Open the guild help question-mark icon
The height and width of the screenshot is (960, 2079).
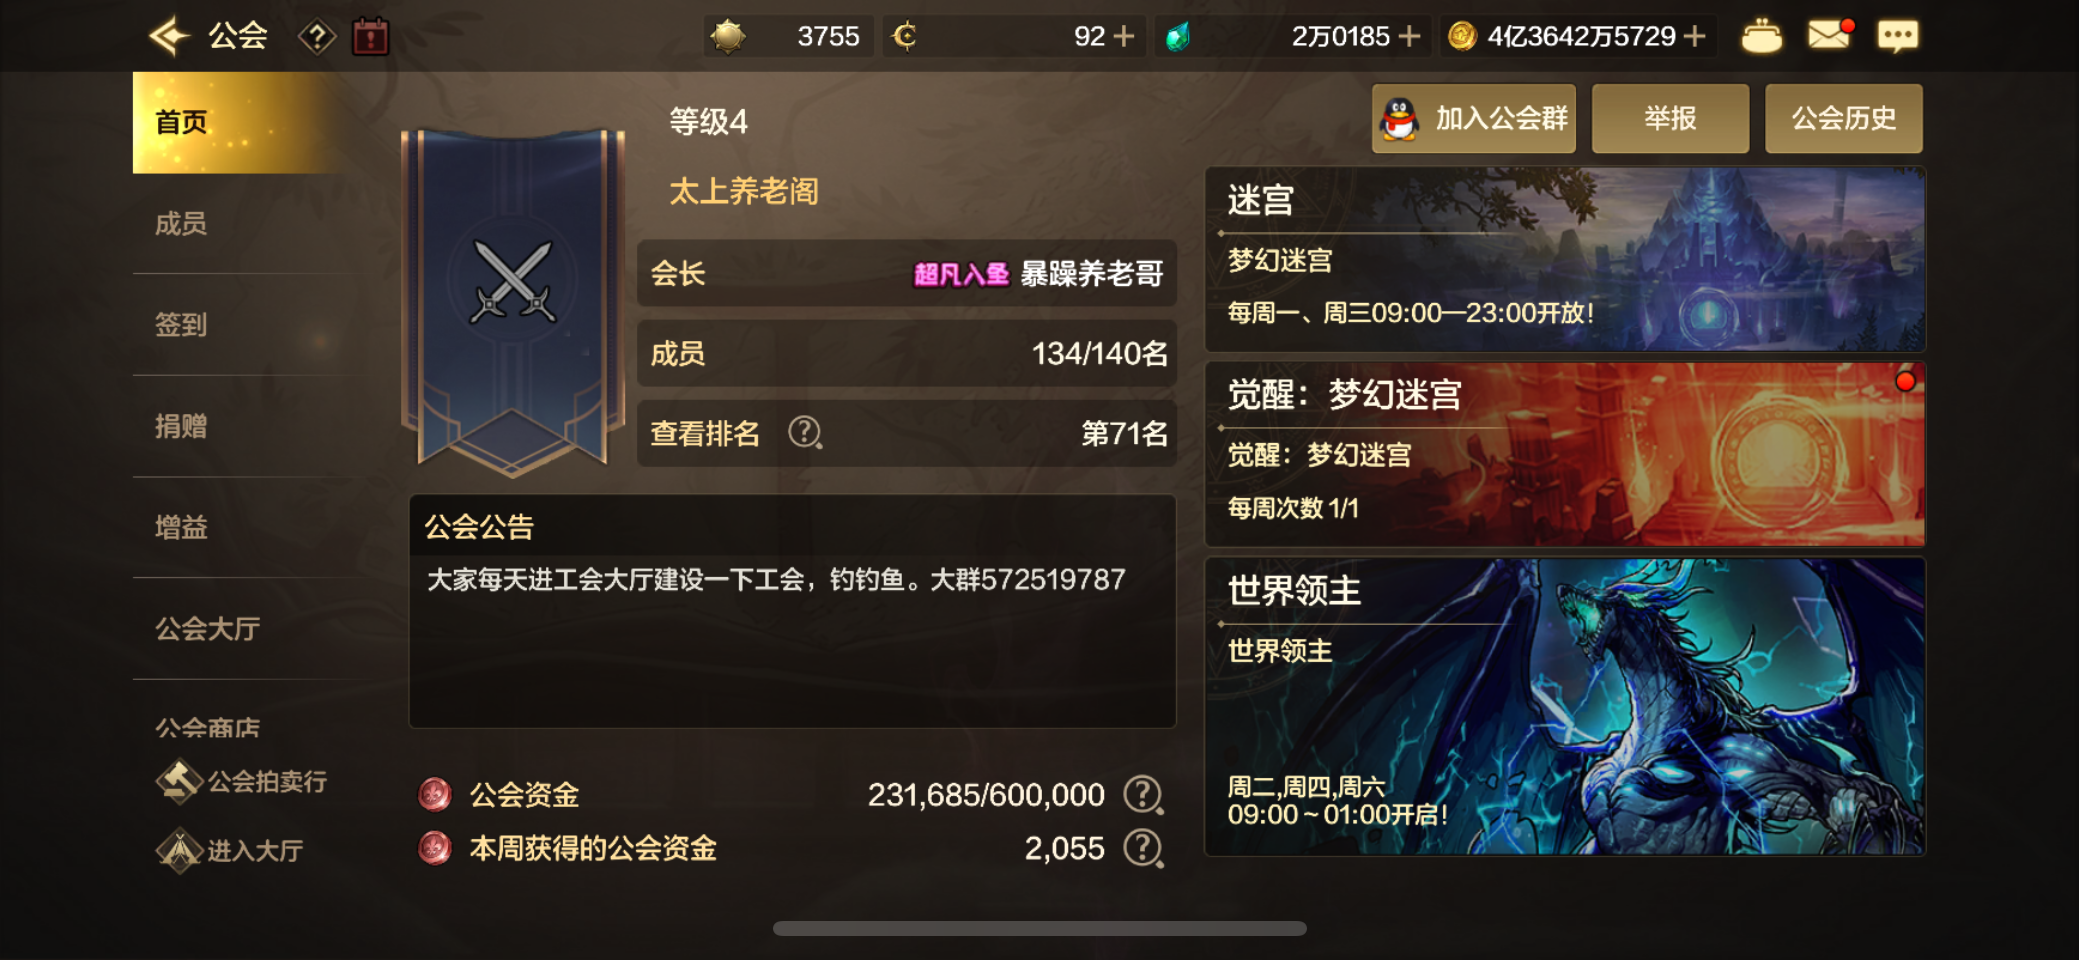pyautogui.click(x=317, y=38)
